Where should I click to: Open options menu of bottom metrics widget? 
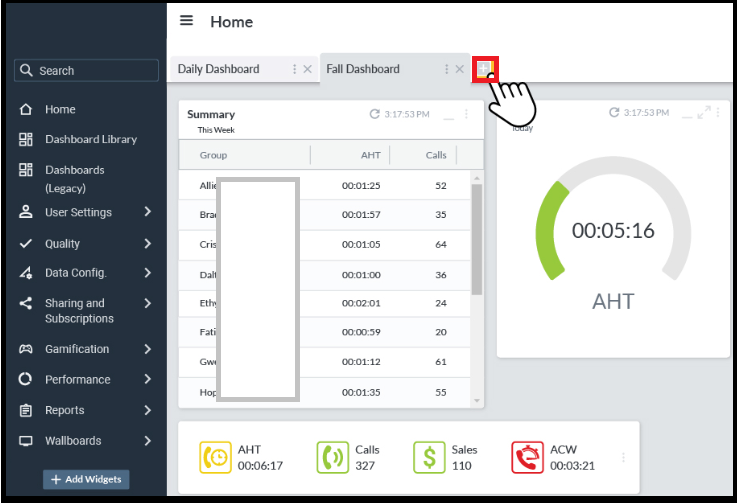tap(623, 457)
